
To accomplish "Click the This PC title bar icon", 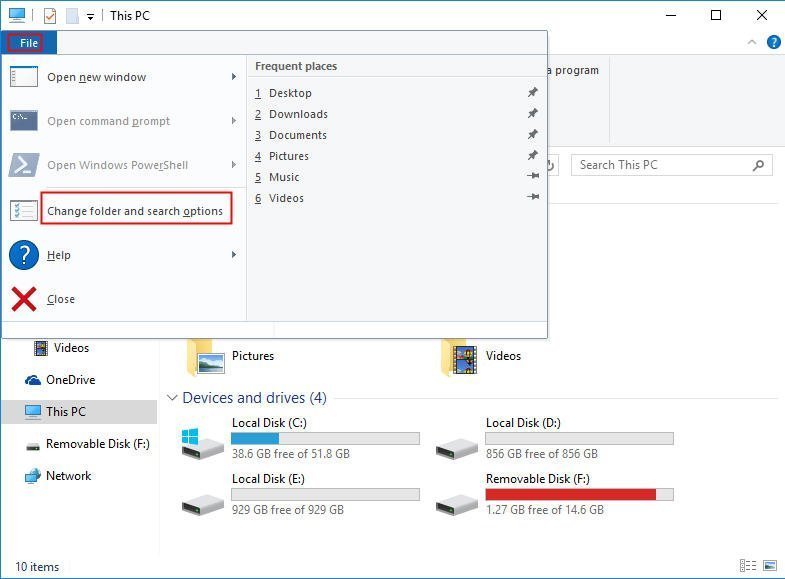I will click(x=17, y=15).
